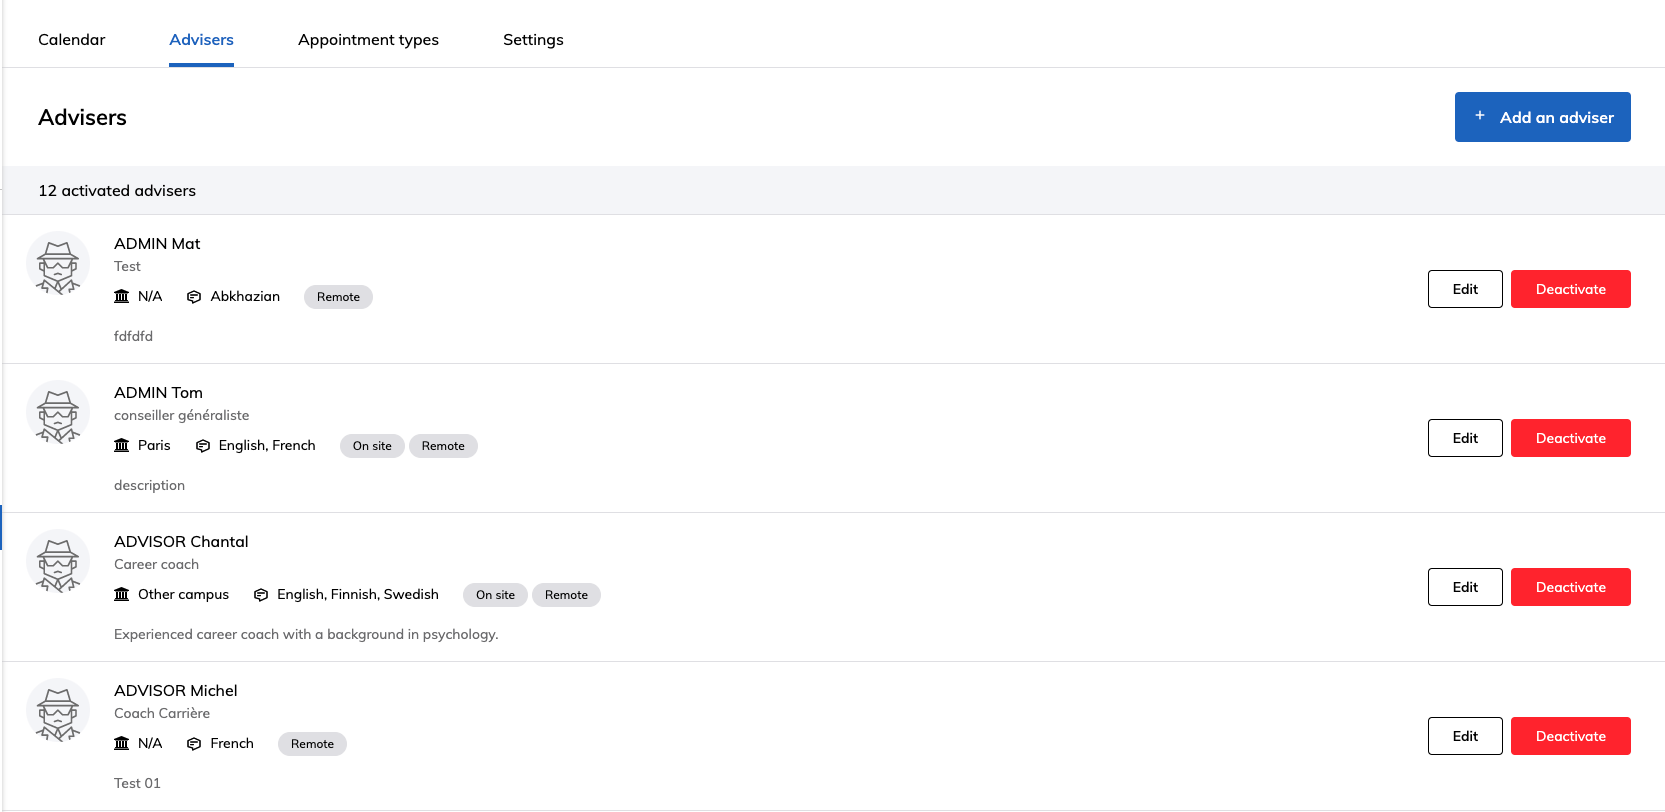Click the On site tag for ADVISOR Chantal
Screen dimensions: 1665x812
495,595
